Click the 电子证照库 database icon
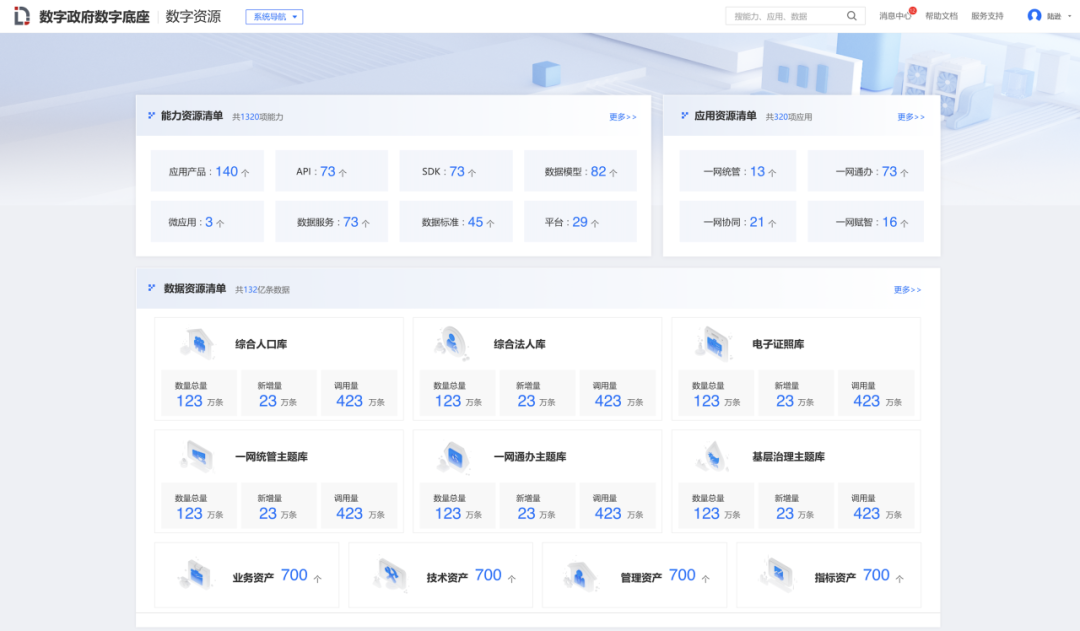The width and height of the screenshot is (1080, 631). (712, 344)
